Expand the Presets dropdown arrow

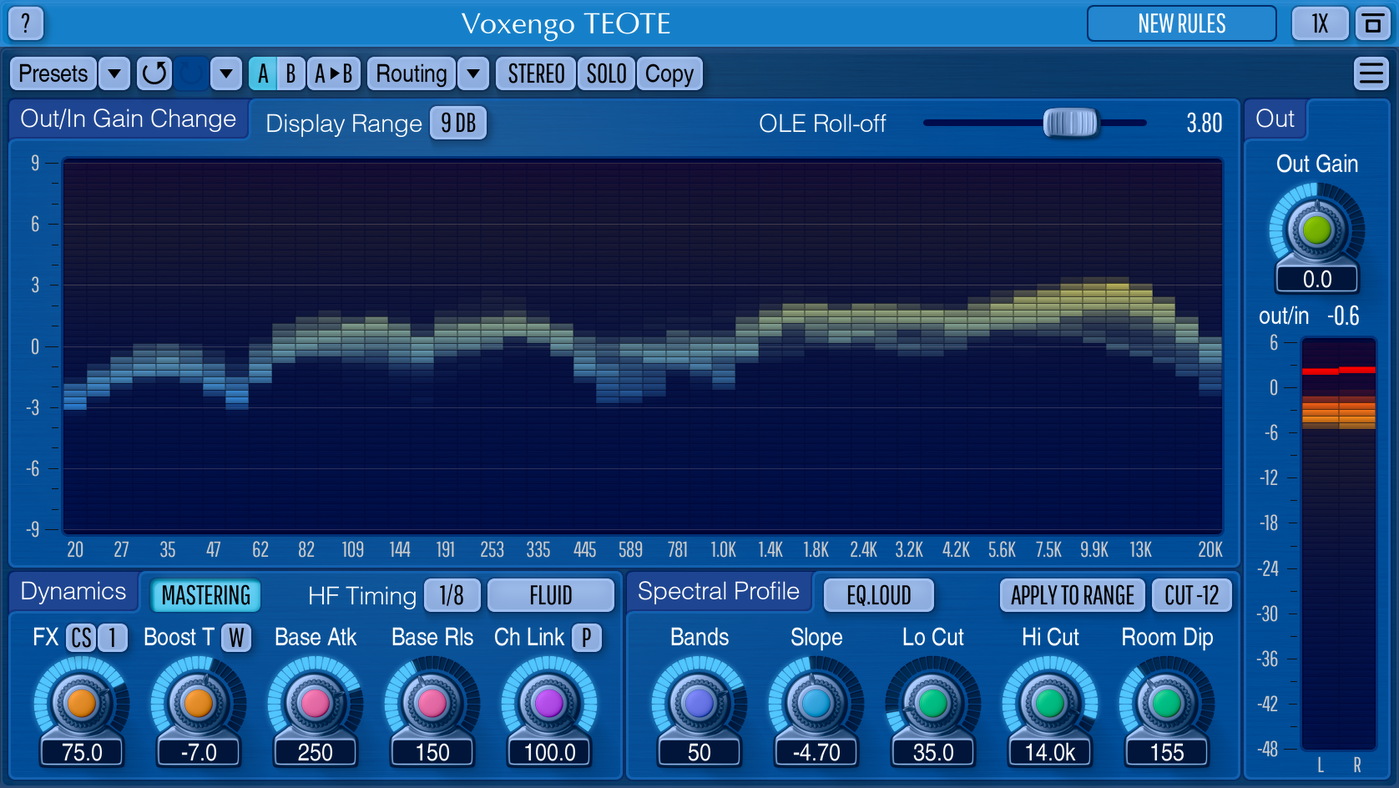click(x=114, y=74)
